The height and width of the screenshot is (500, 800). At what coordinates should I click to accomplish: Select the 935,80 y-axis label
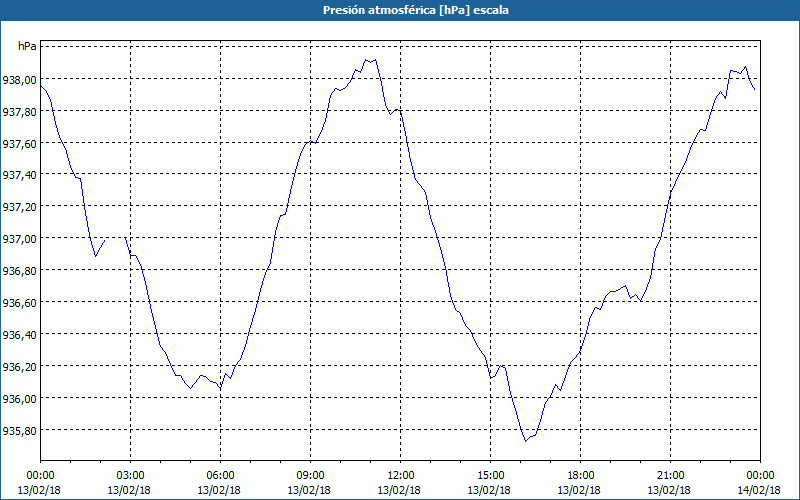(19, 430)
